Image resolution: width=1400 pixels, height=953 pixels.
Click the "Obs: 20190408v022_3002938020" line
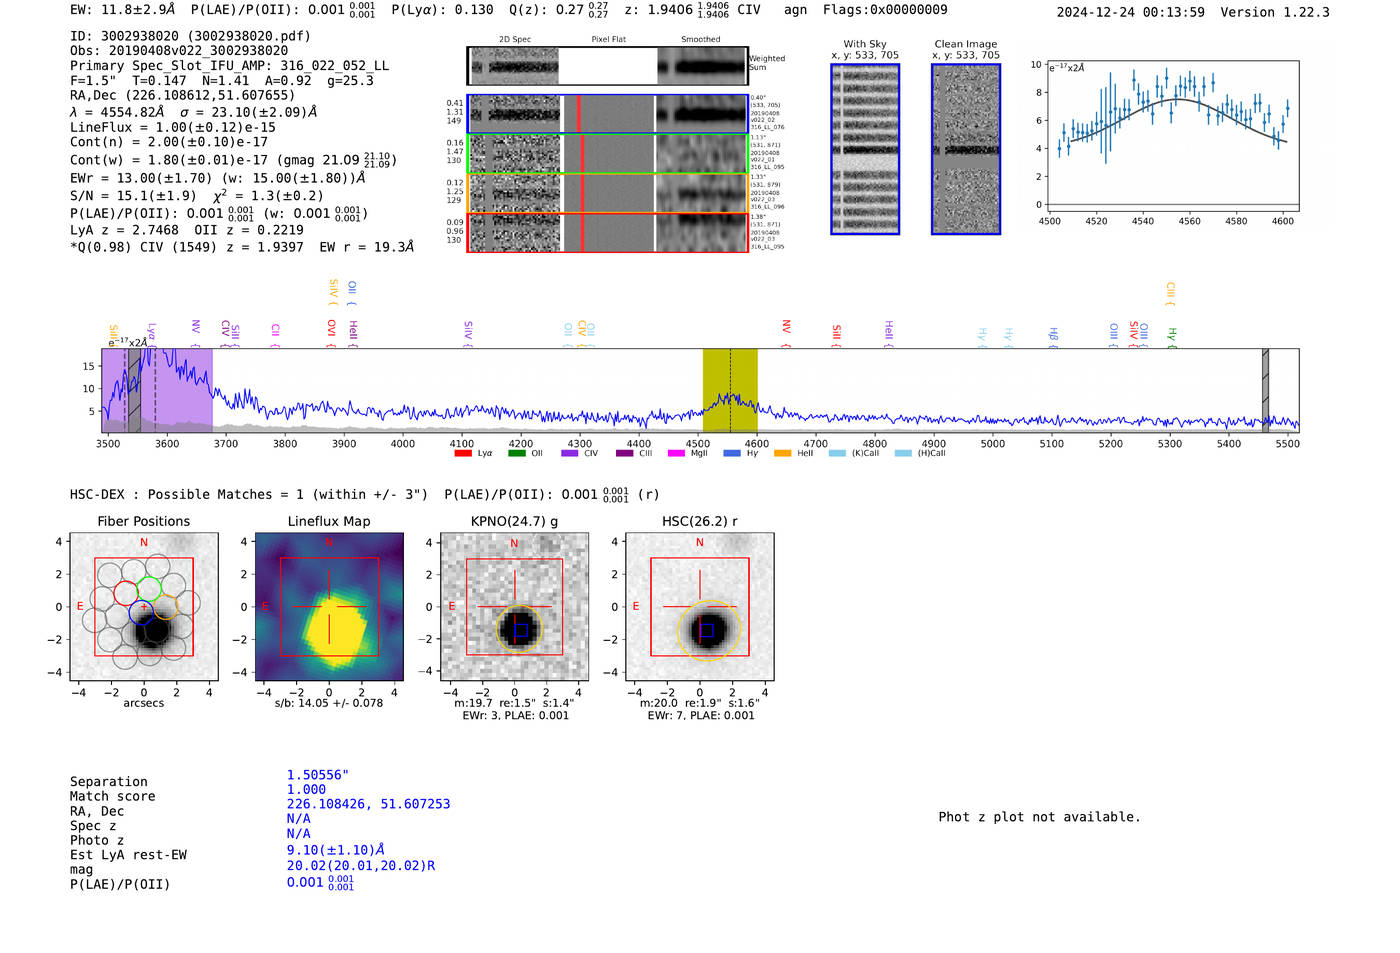[179, 51]
